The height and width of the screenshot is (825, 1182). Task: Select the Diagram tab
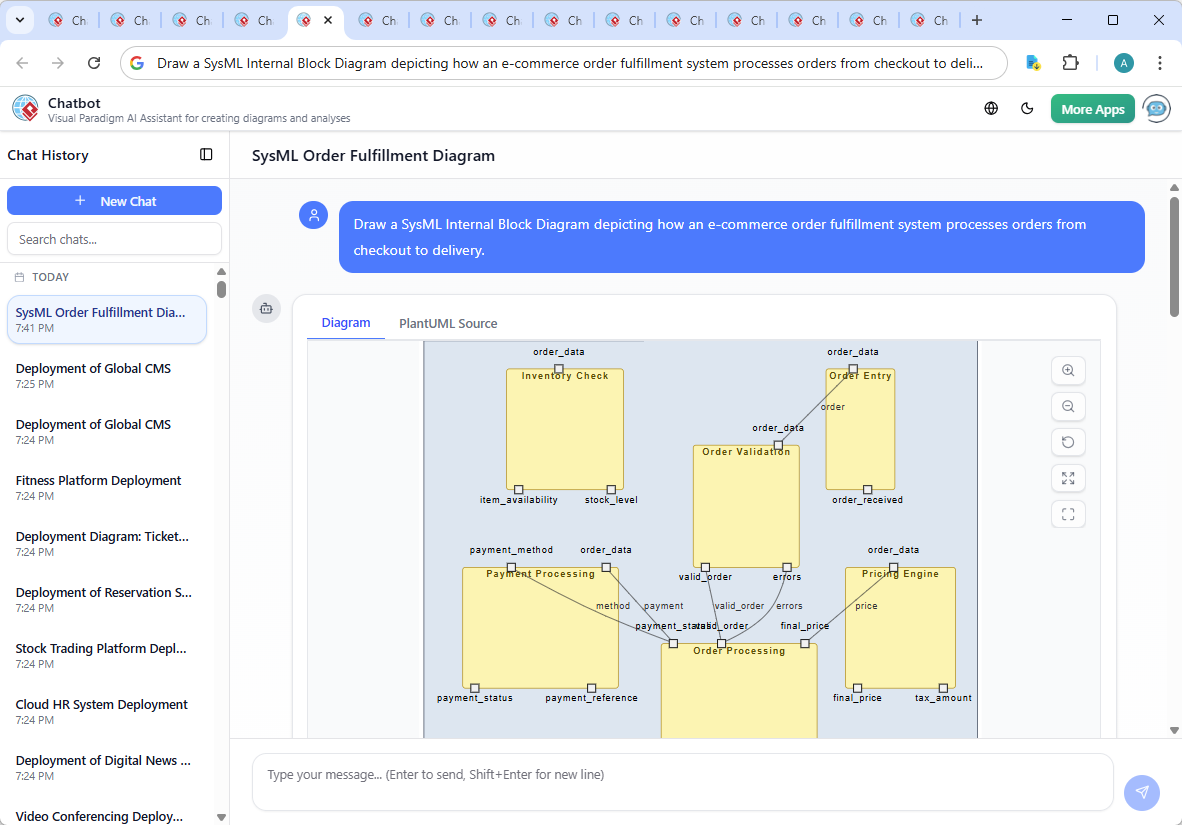pyautogui.click(x=346, y=323)
